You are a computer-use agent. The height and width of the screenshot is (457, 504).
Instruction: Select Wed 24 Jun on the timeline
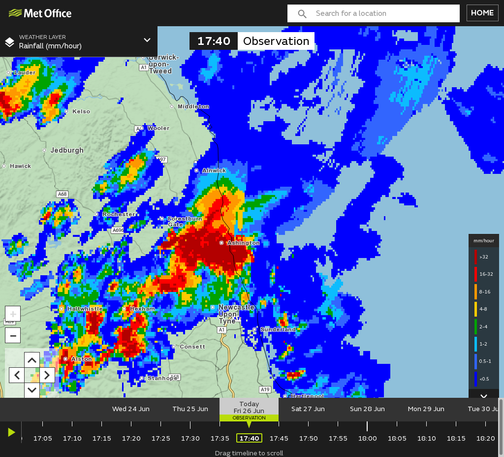point(131,409)
